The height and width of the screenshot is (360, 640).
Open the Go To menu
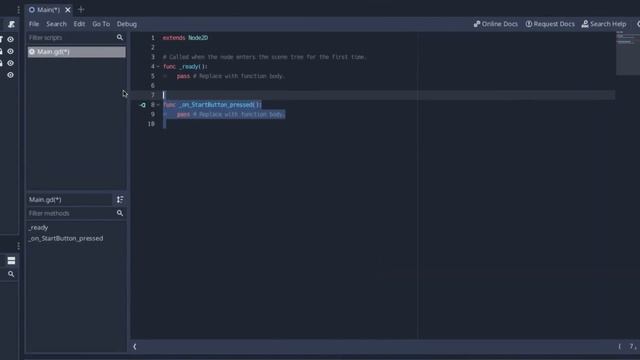[x=101, y=24]
